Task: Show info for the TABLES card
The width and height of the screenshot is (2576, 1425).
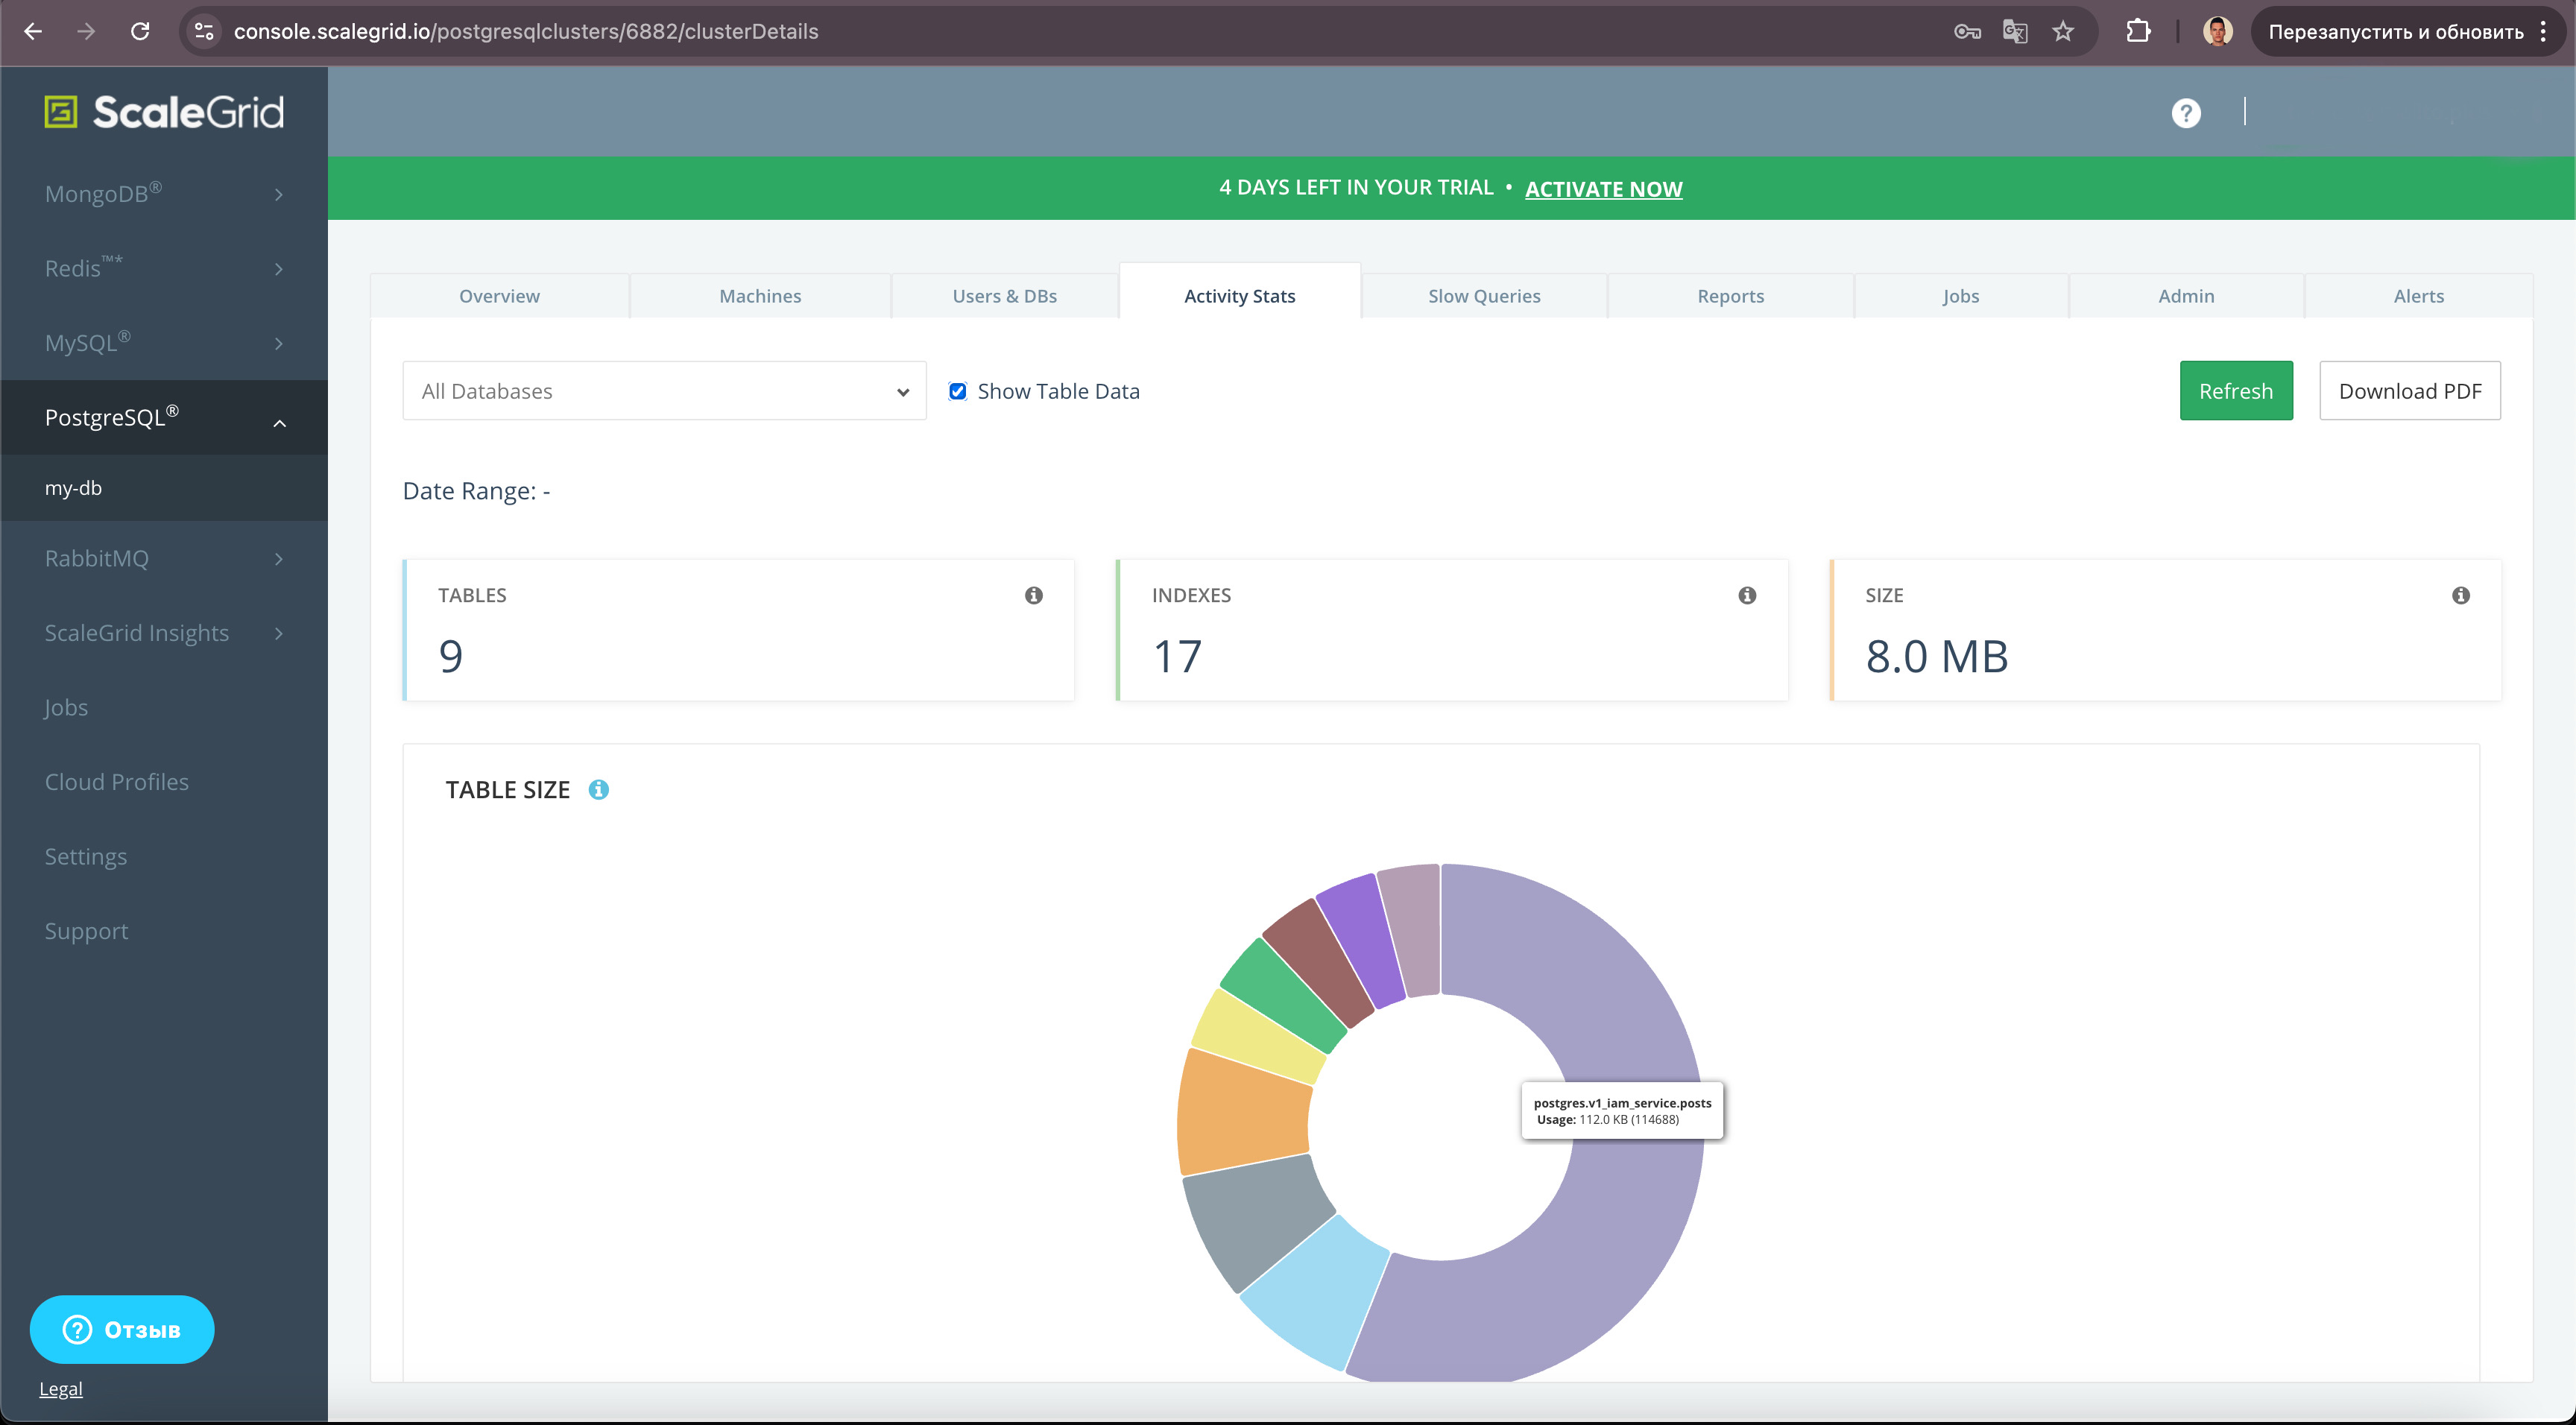Action: pos(1034,595)
